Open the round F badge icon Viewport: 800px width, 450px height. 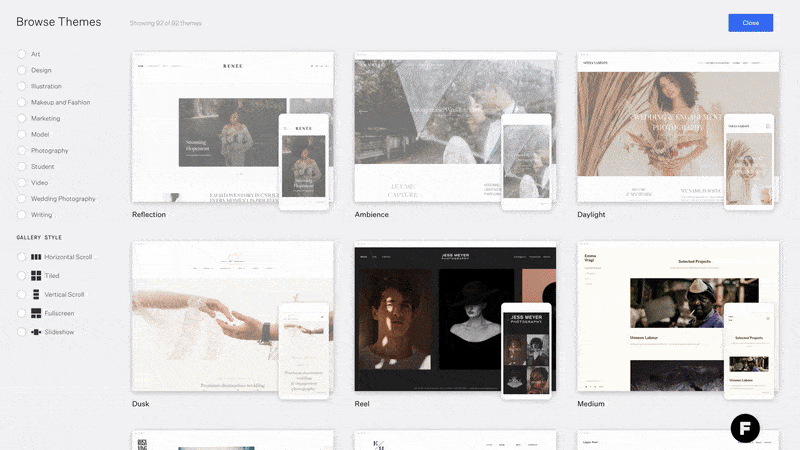click(745, 428)
